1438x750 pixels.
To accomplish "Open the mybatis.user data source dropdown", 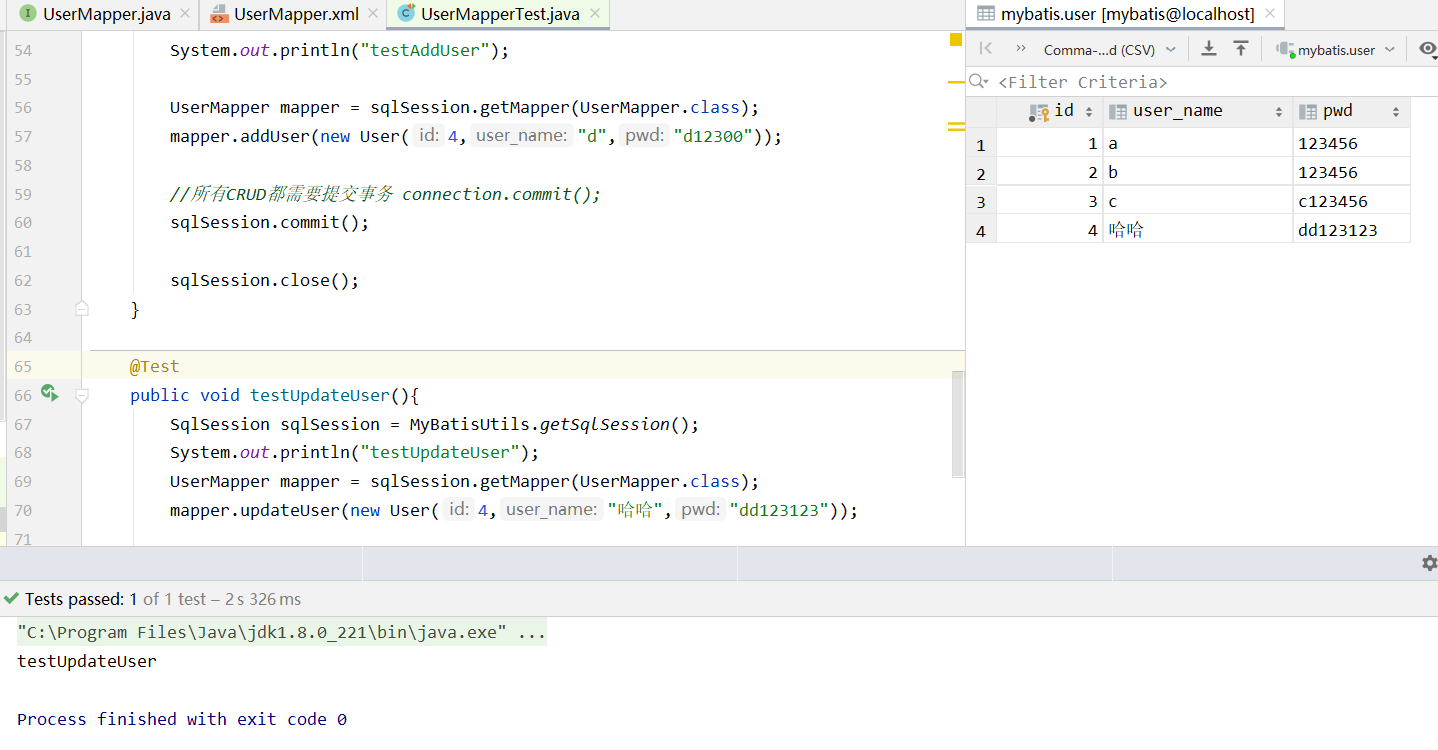I will (x=1335, y=49).
